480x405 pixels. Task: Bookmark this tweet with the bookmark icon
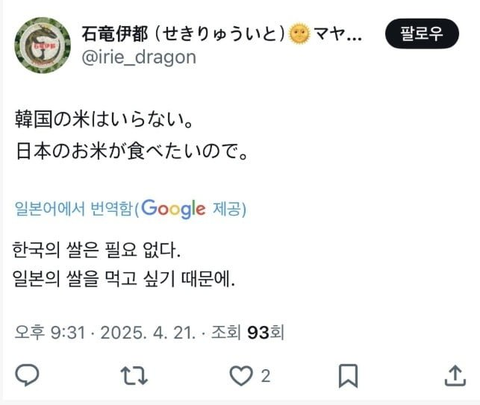pos(348,376)
